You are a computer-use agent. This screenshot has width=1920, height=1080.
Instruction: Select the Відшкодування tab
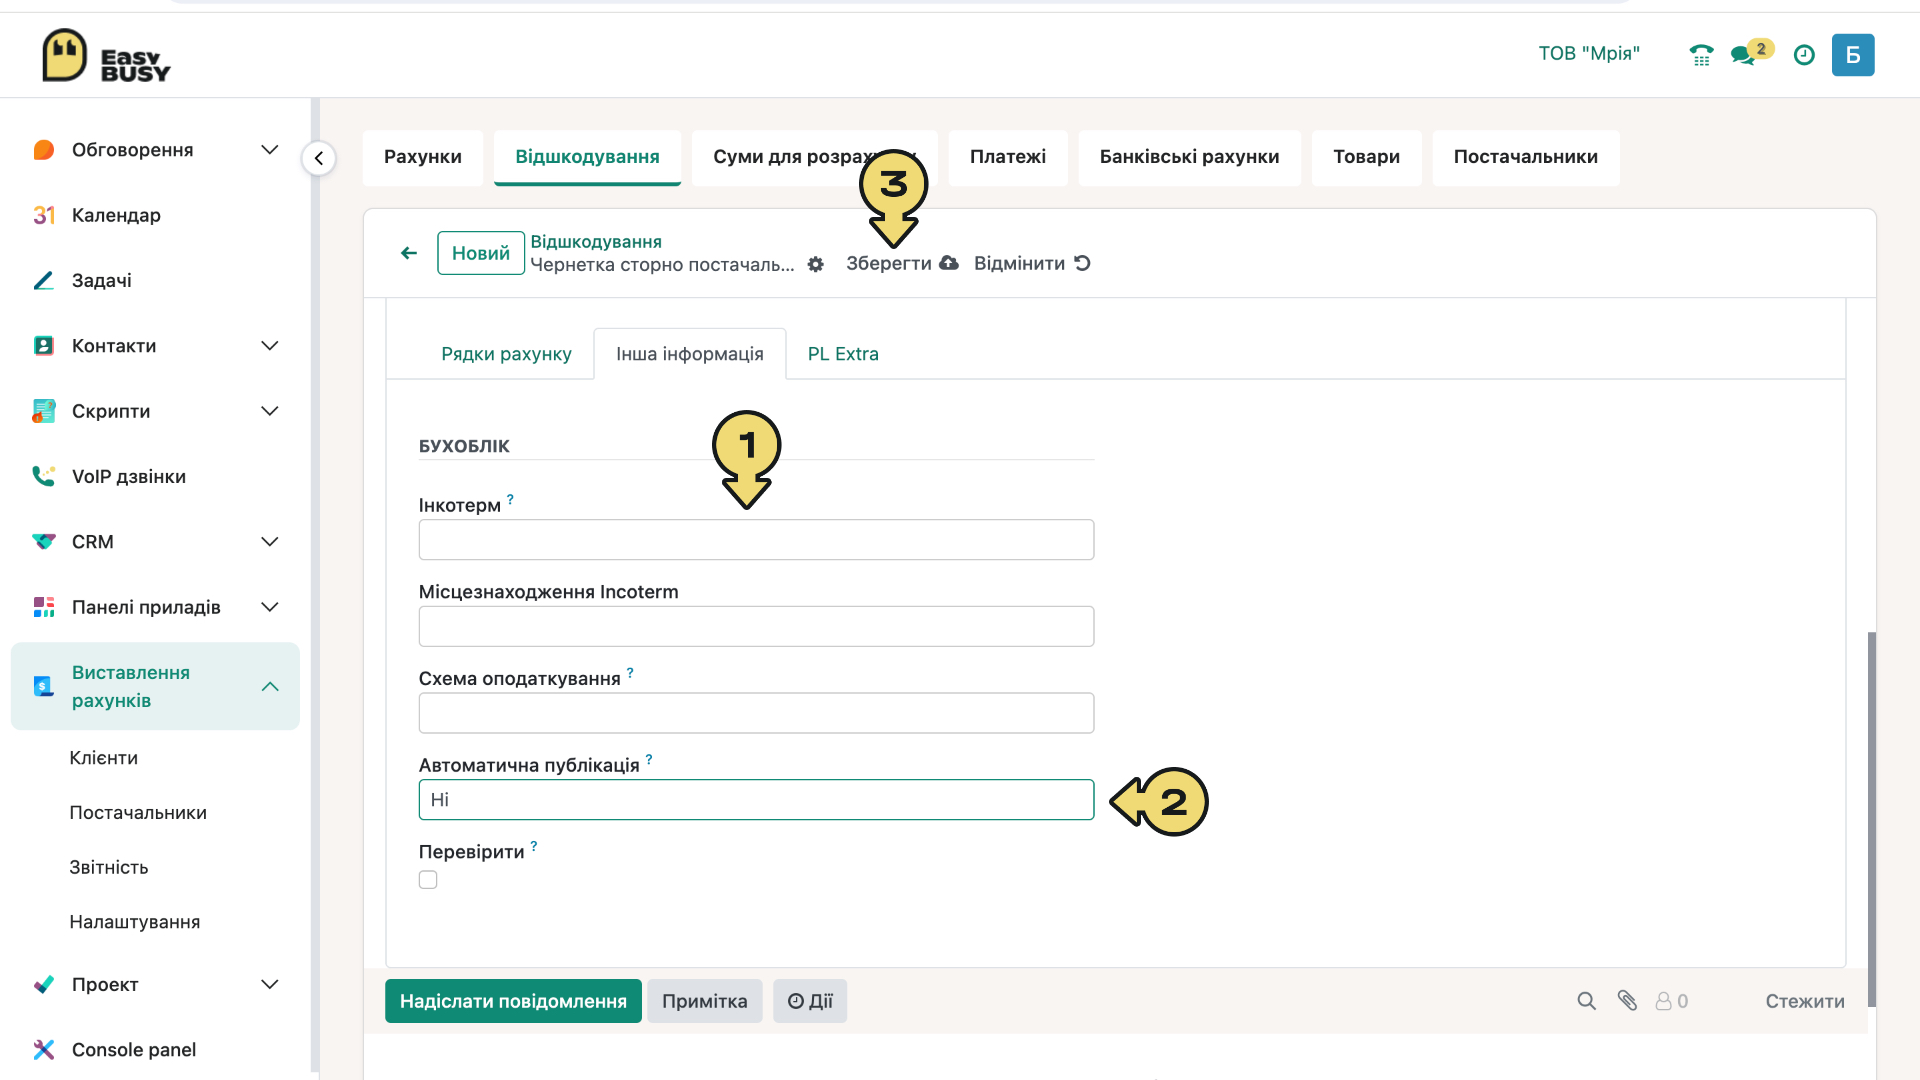587,157
